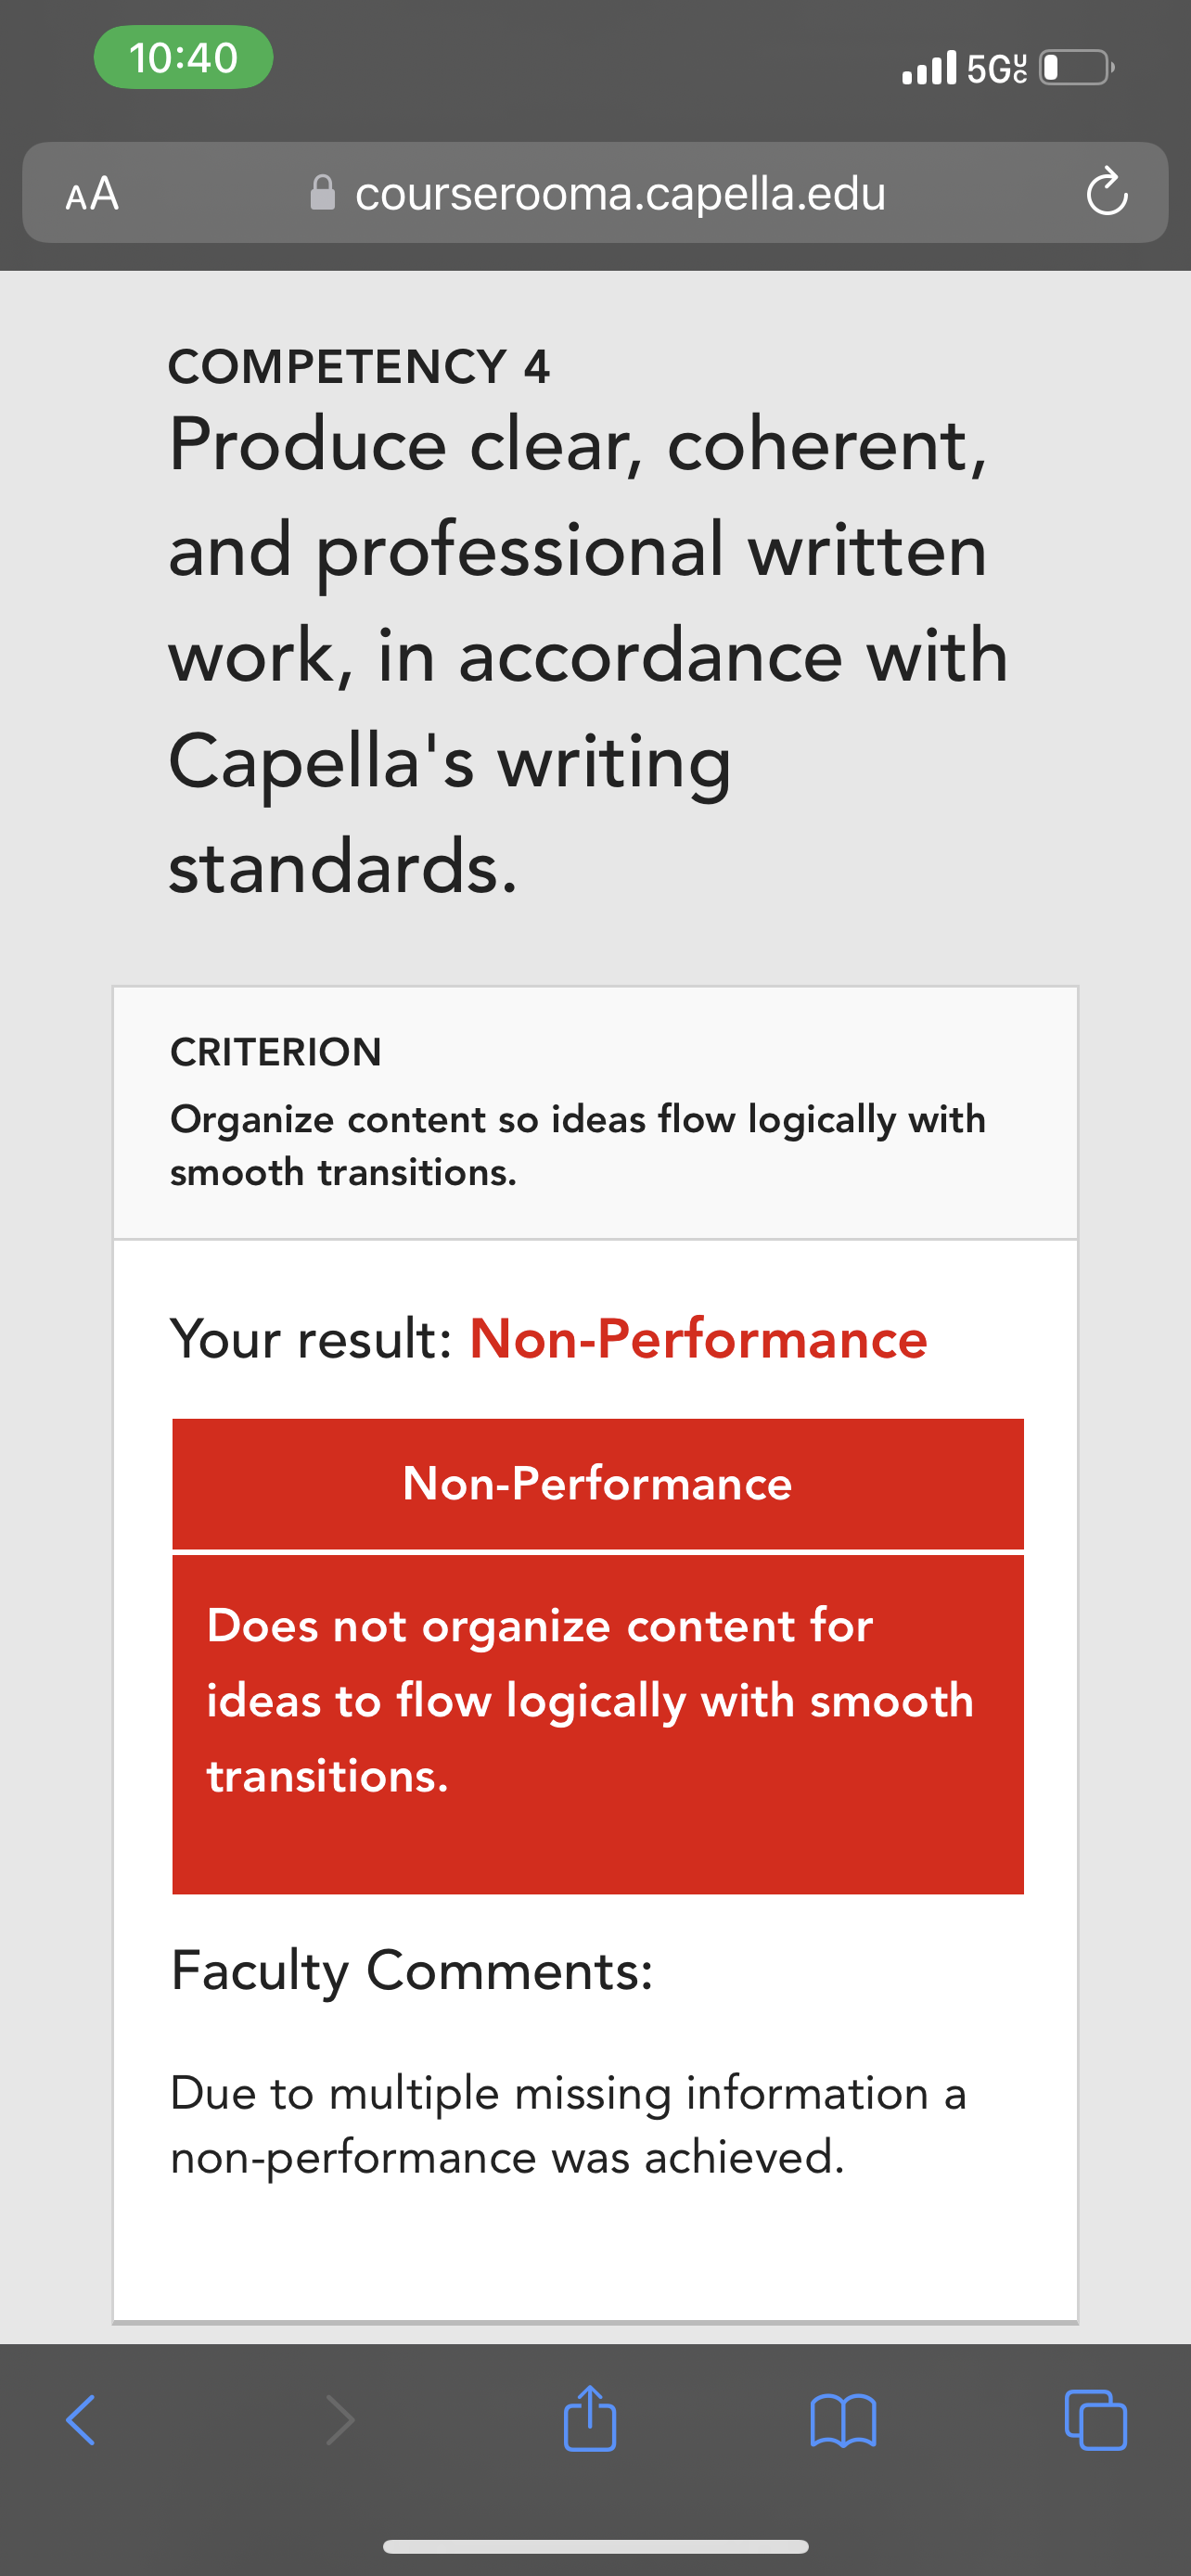
Task: Tap the Non-Performance description red box
Action: tap(597, 1724)
